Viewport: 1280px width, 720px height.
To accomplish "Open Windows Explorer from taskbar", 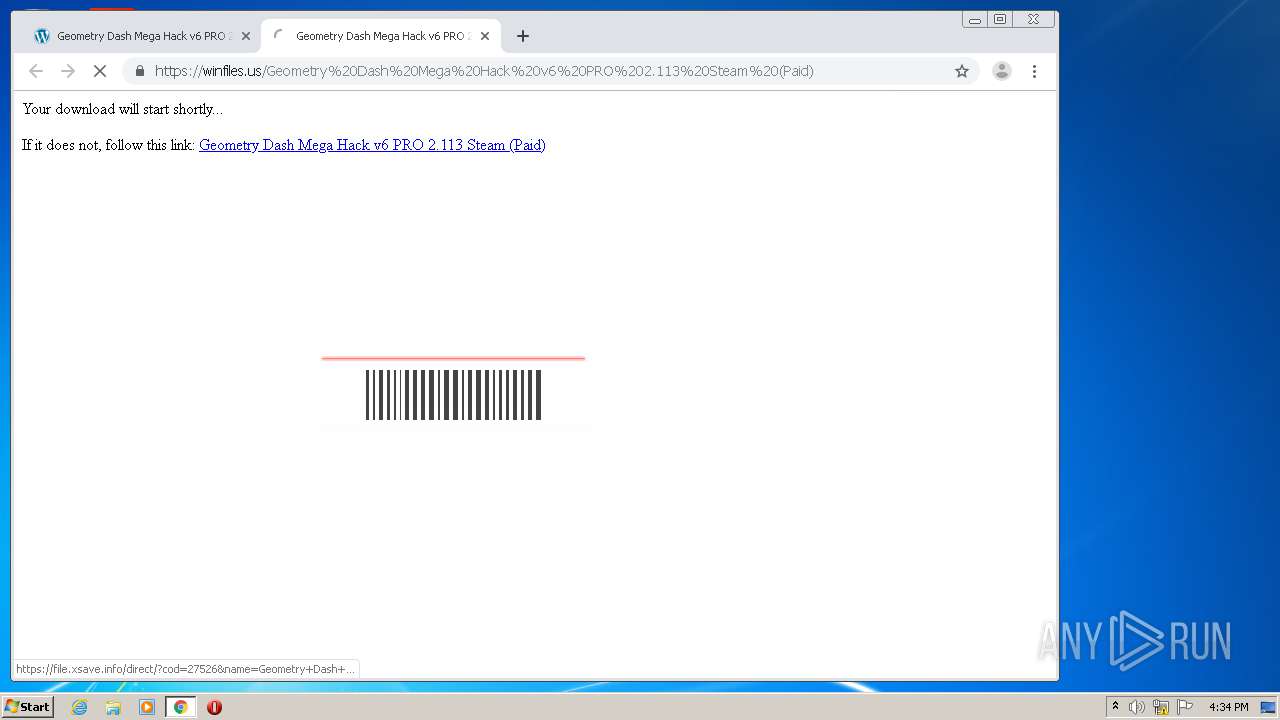I will [113, 707].
